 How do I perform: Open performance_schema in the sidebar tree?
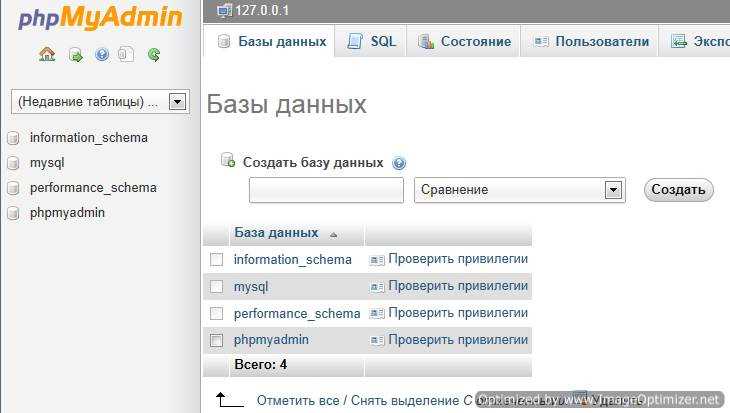[x=93, y=188]
